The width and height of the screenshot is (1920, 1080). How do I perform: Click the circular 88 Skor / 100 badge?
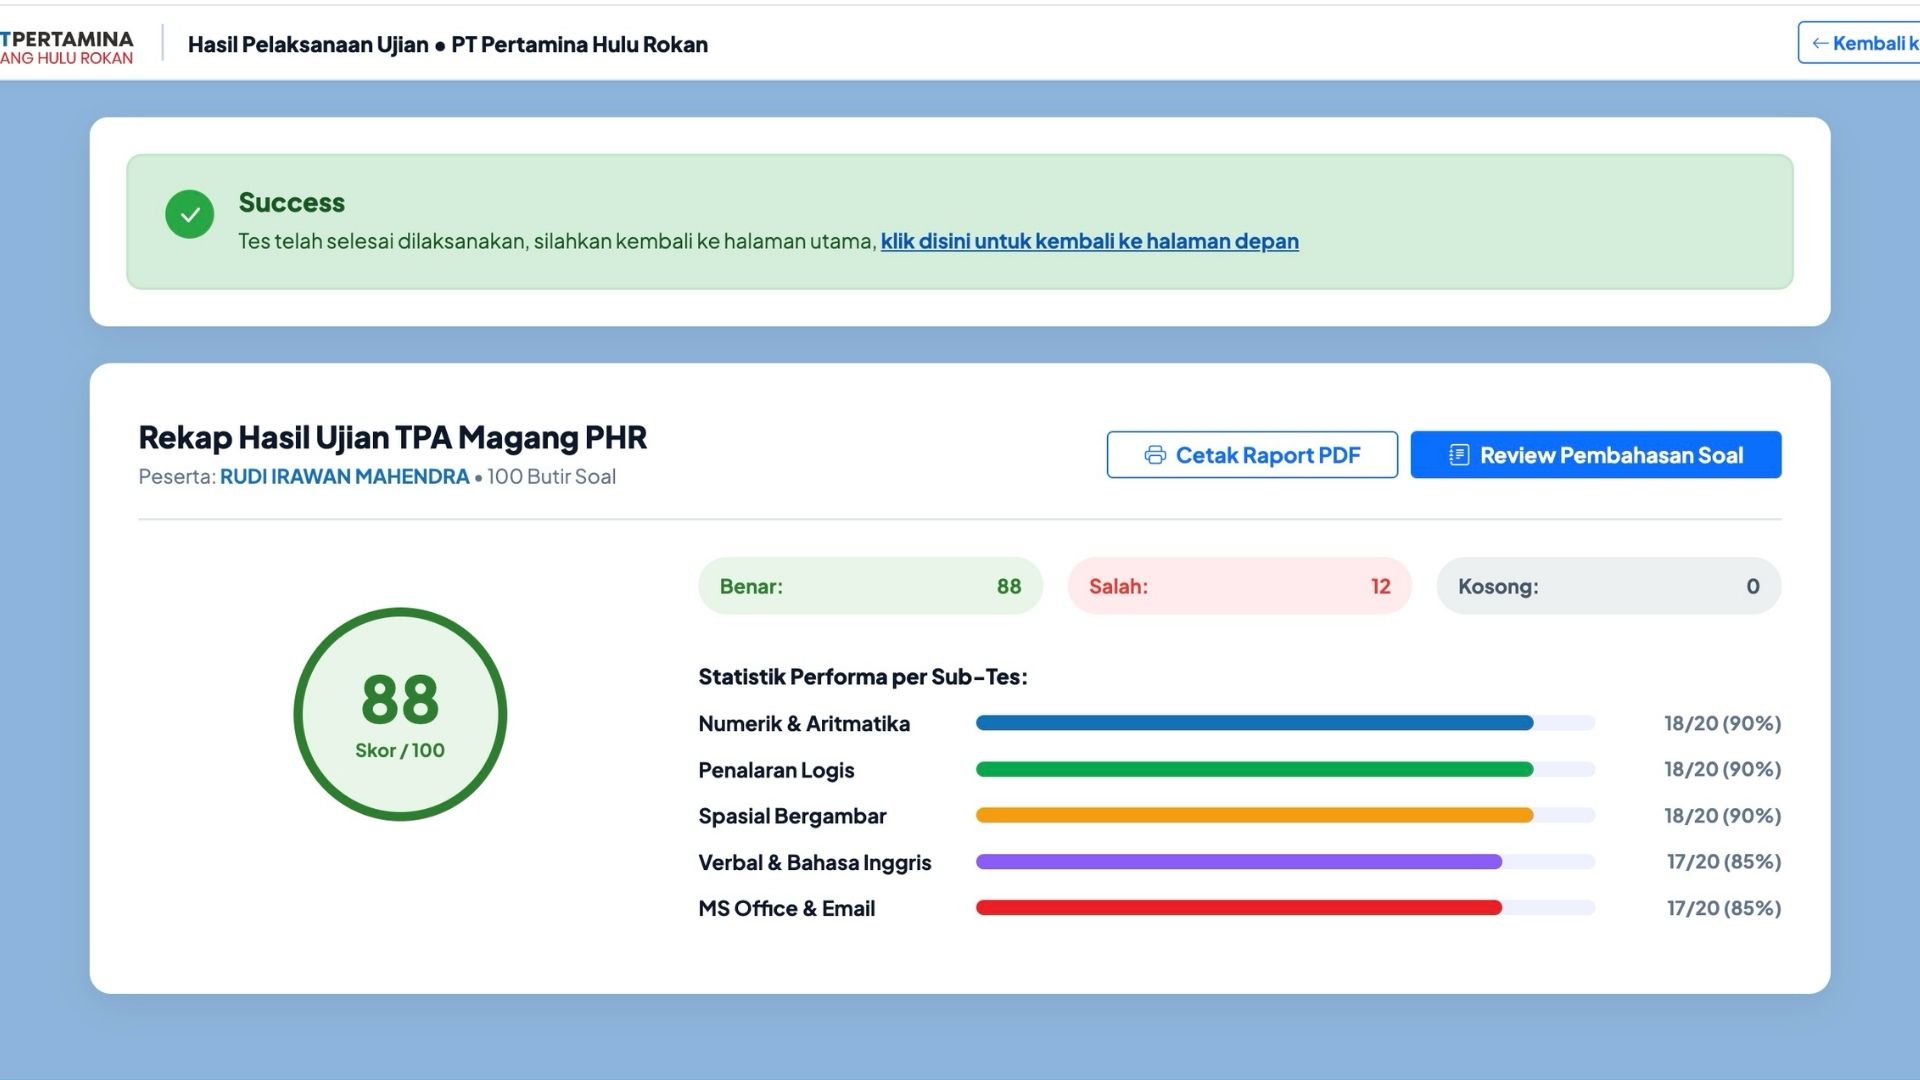(400, 714)
